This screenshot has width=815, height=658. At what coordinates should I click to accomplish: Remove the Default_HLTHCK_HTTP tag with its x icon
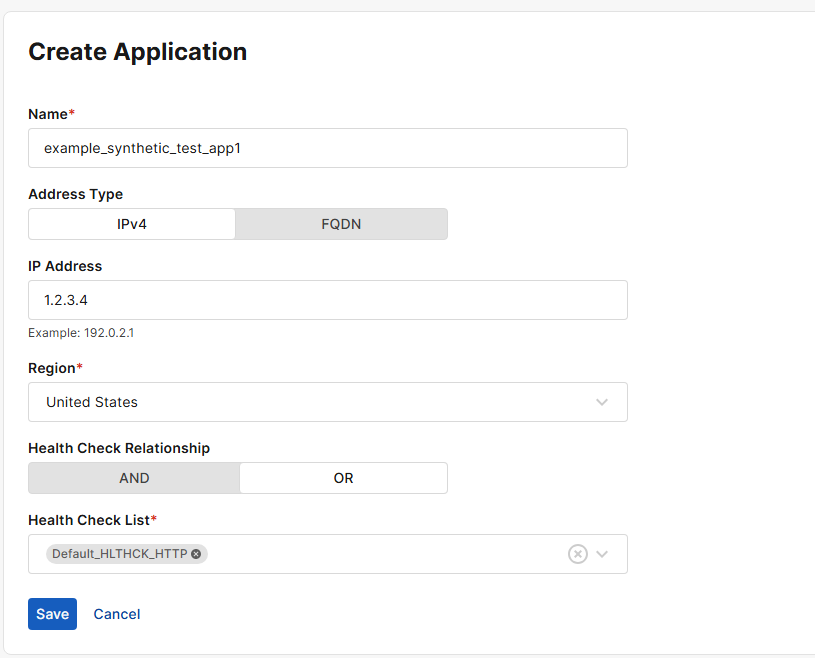click(x=196, y=554)
